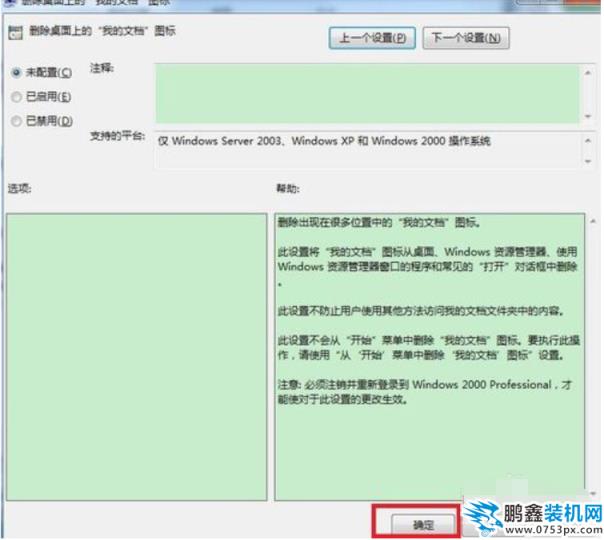Click the 支持的平台 label
The width and height of the screenshot is (604, 540).
point(117,136)
